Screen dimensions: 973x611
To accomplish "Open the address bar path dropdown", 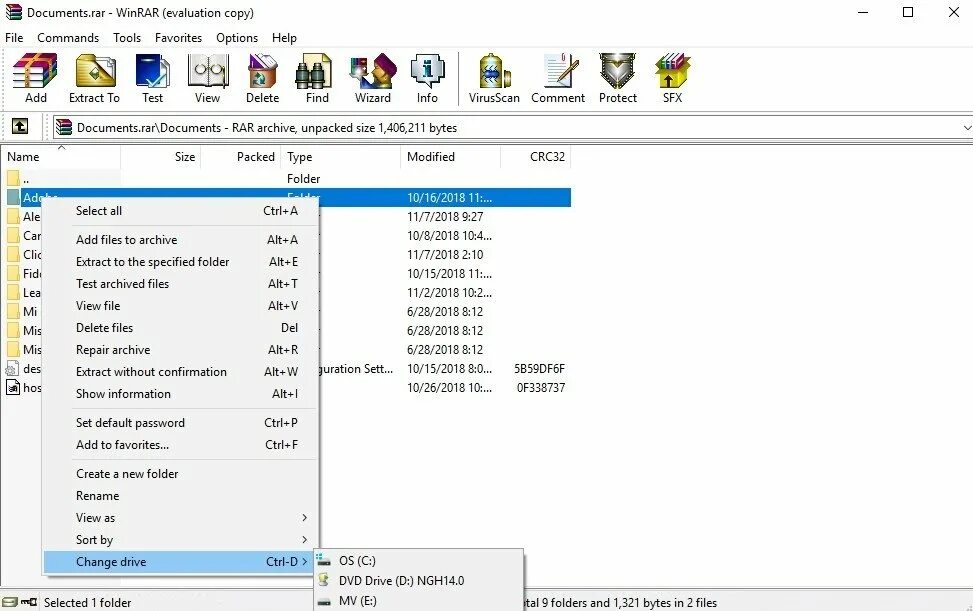I will tap(966, 128).
